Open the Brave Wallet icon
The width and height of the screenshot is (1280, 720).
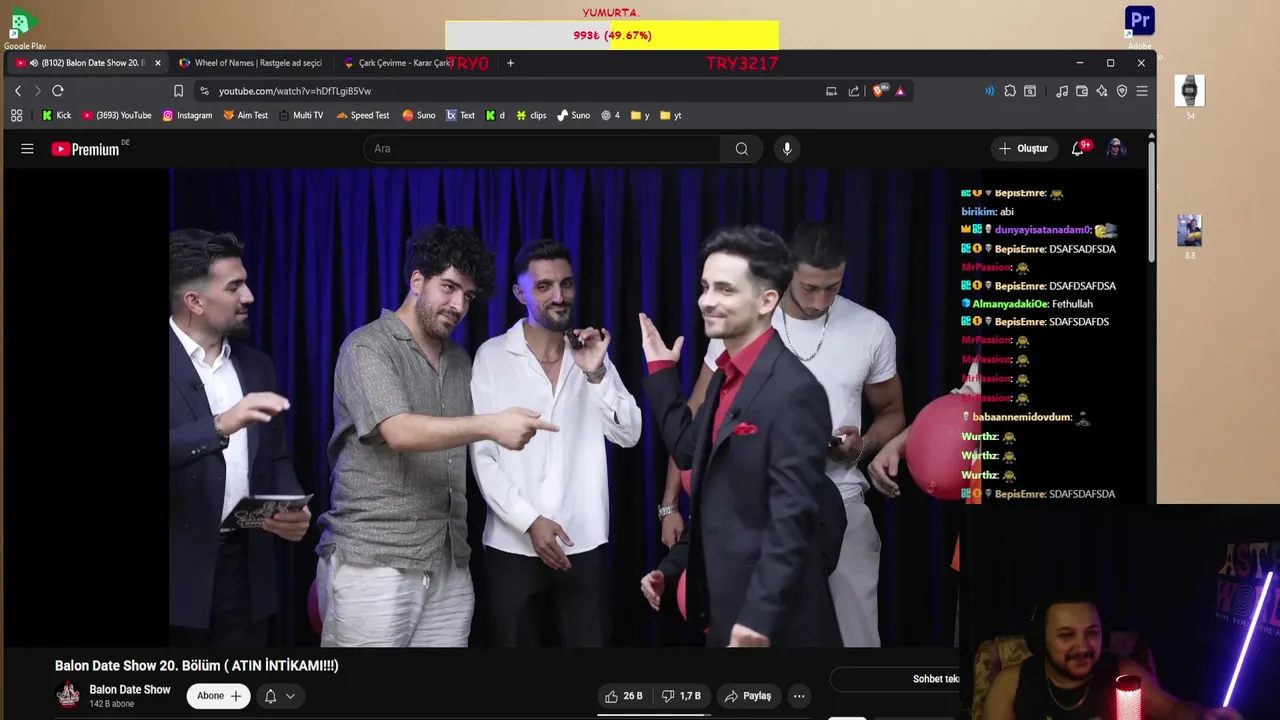[x=1082, y=91]
